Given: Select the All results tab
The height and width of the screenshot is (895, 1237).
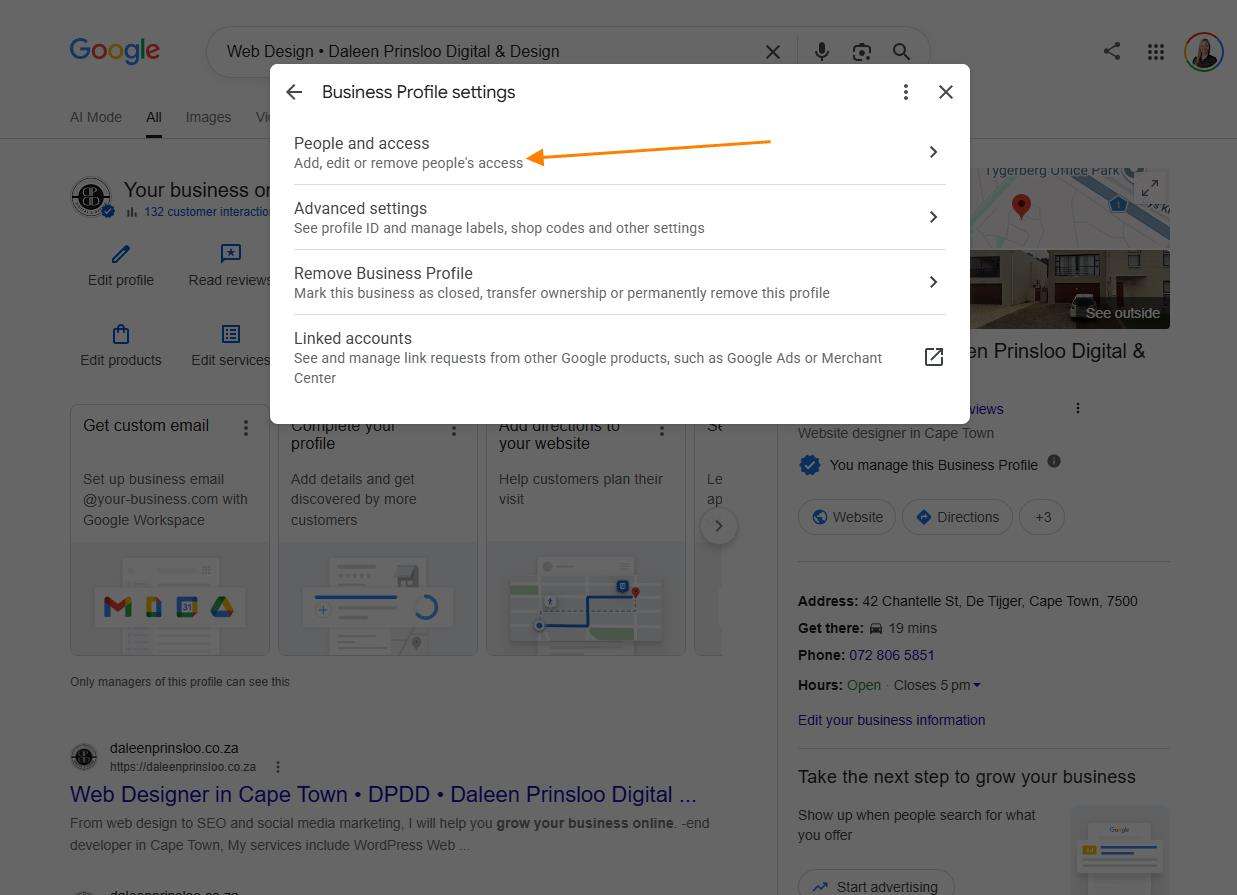Looking at the screenshot, I should (x=153, y=117).
